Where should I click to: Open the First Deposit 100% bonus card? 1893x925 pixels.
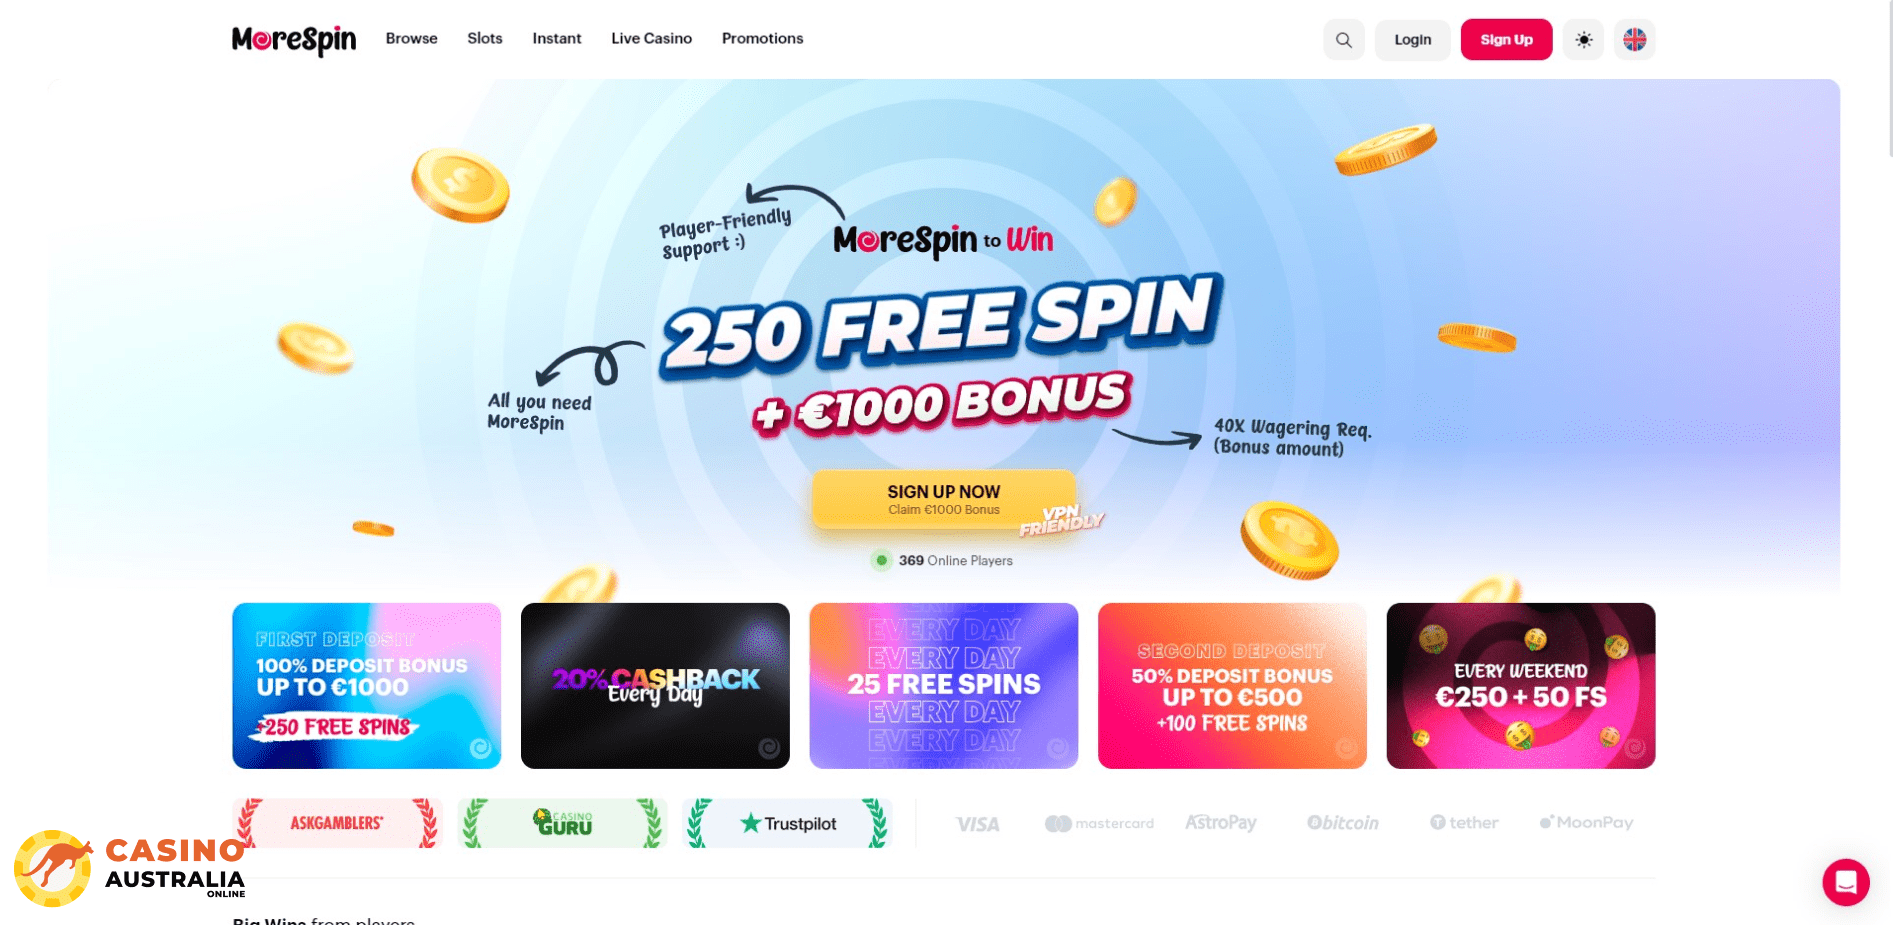pyautogui.click(x=367, y=686)
